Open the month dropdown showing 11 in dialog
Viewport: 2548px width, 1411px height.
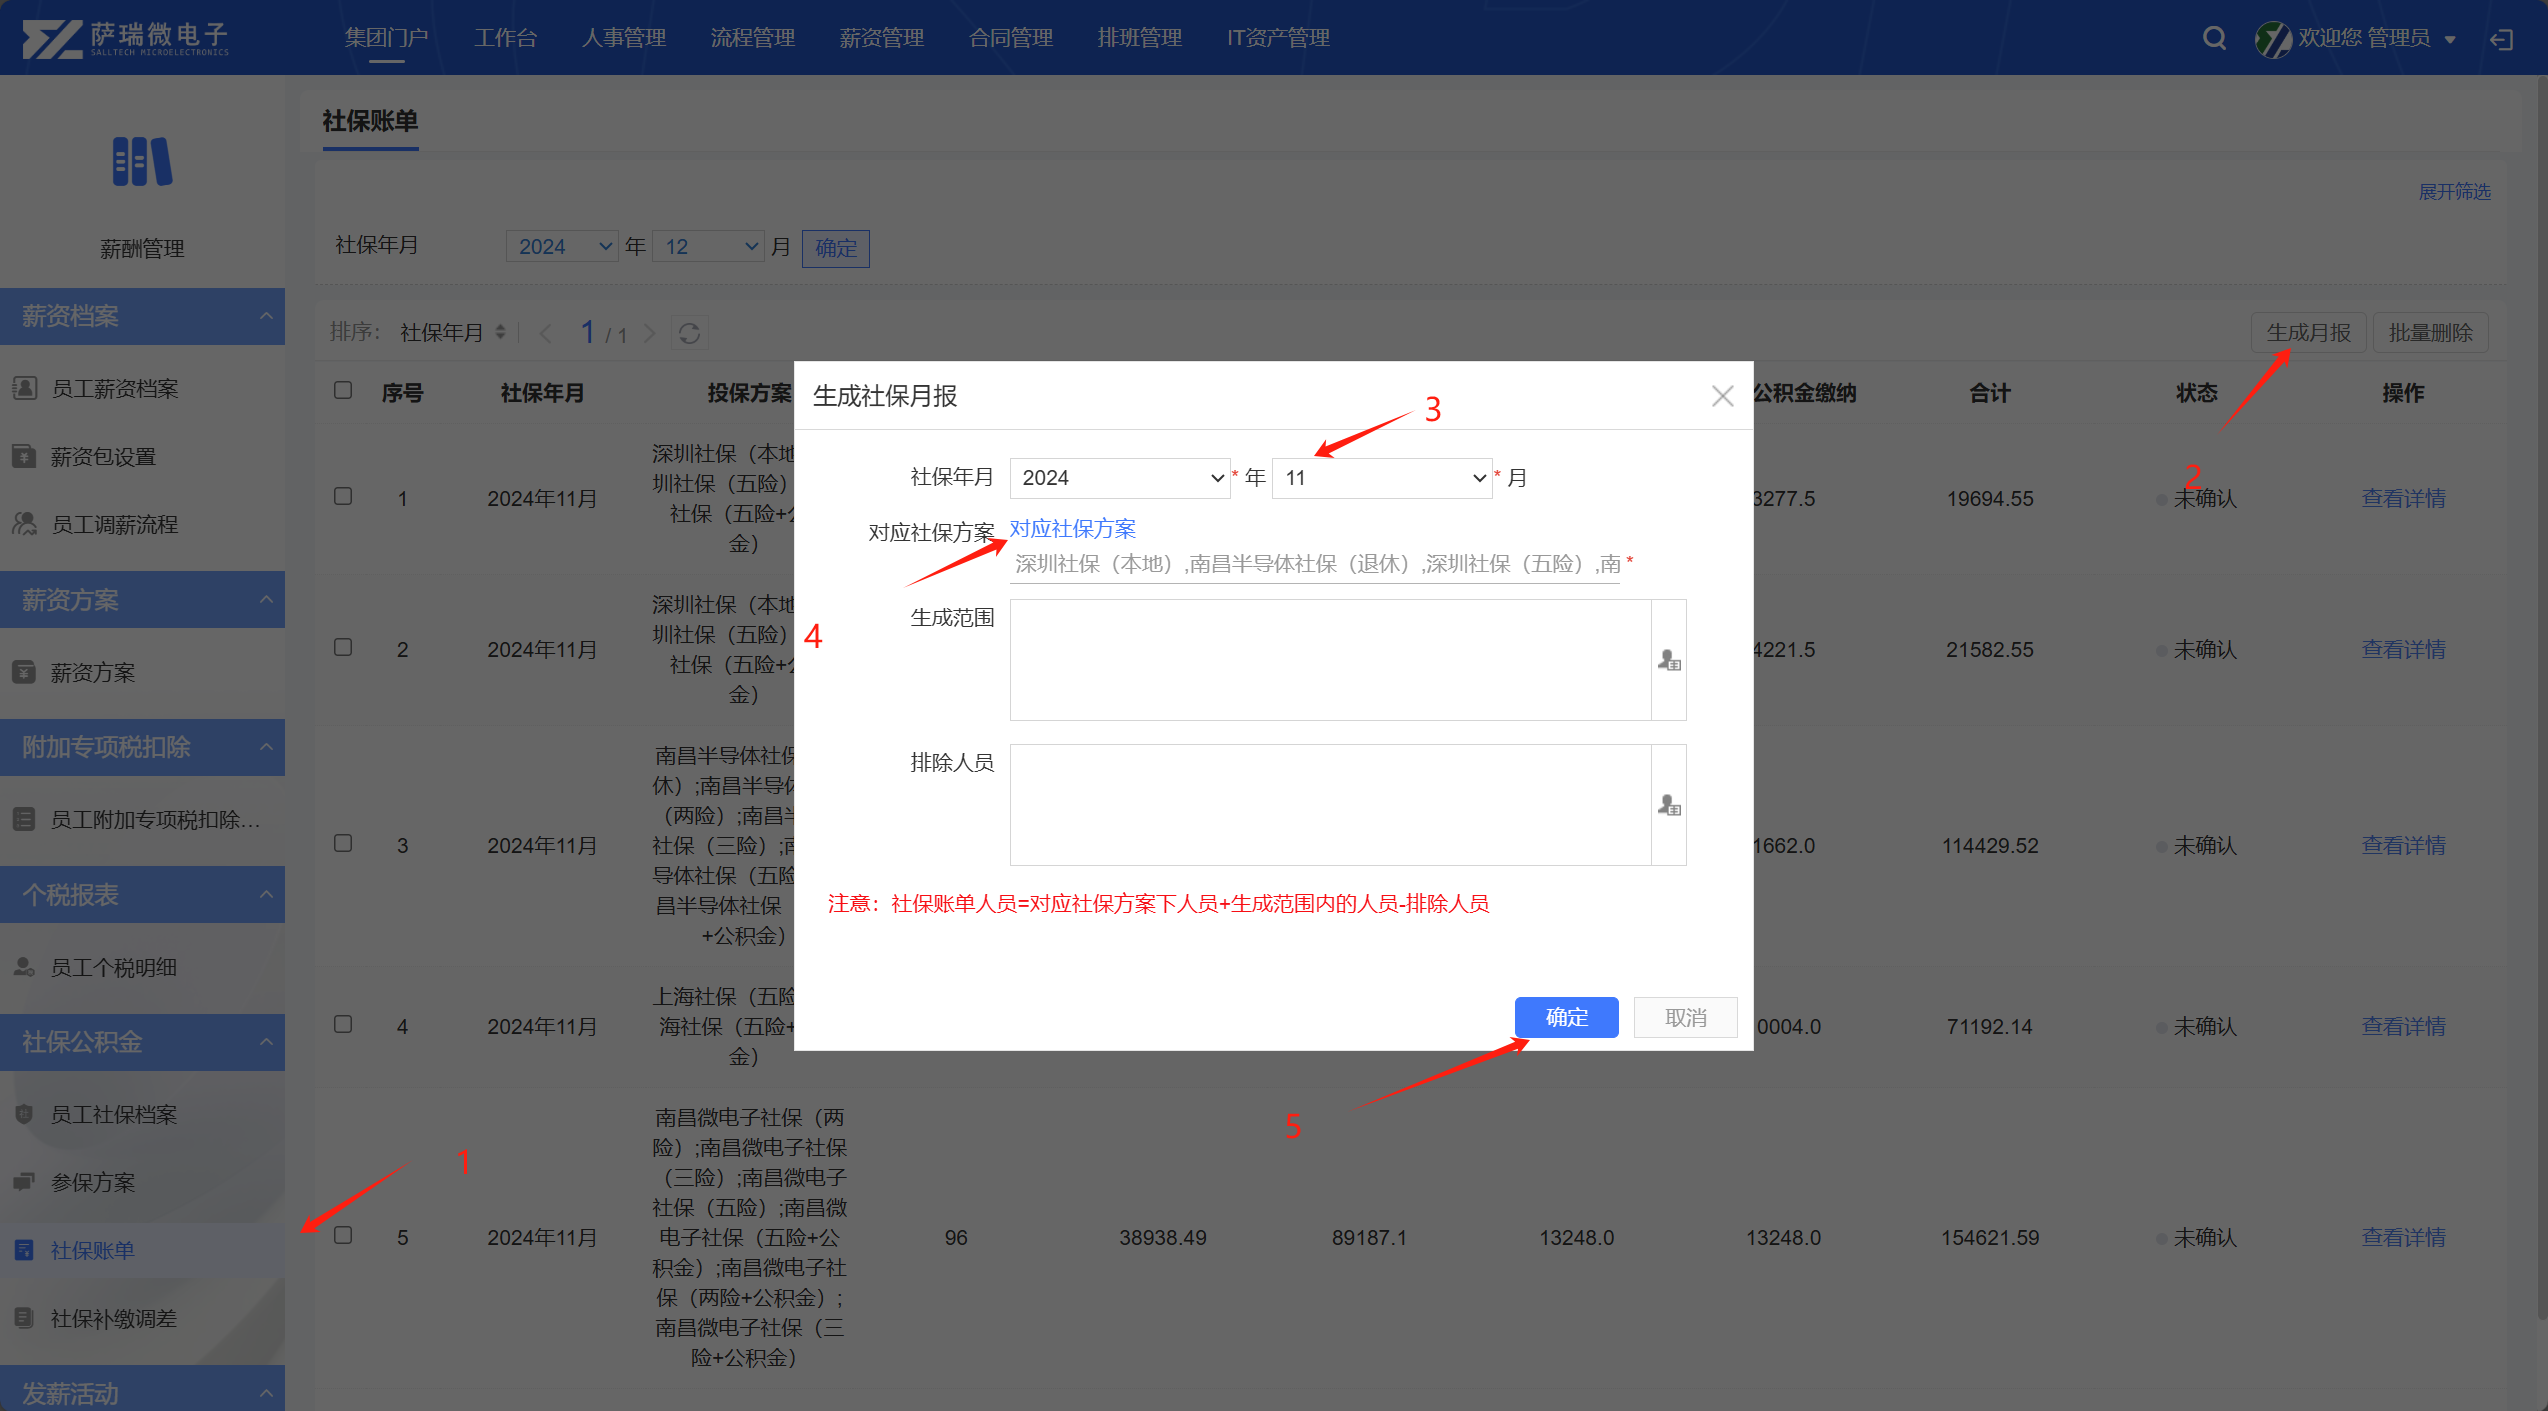[x=1382, y=478]
